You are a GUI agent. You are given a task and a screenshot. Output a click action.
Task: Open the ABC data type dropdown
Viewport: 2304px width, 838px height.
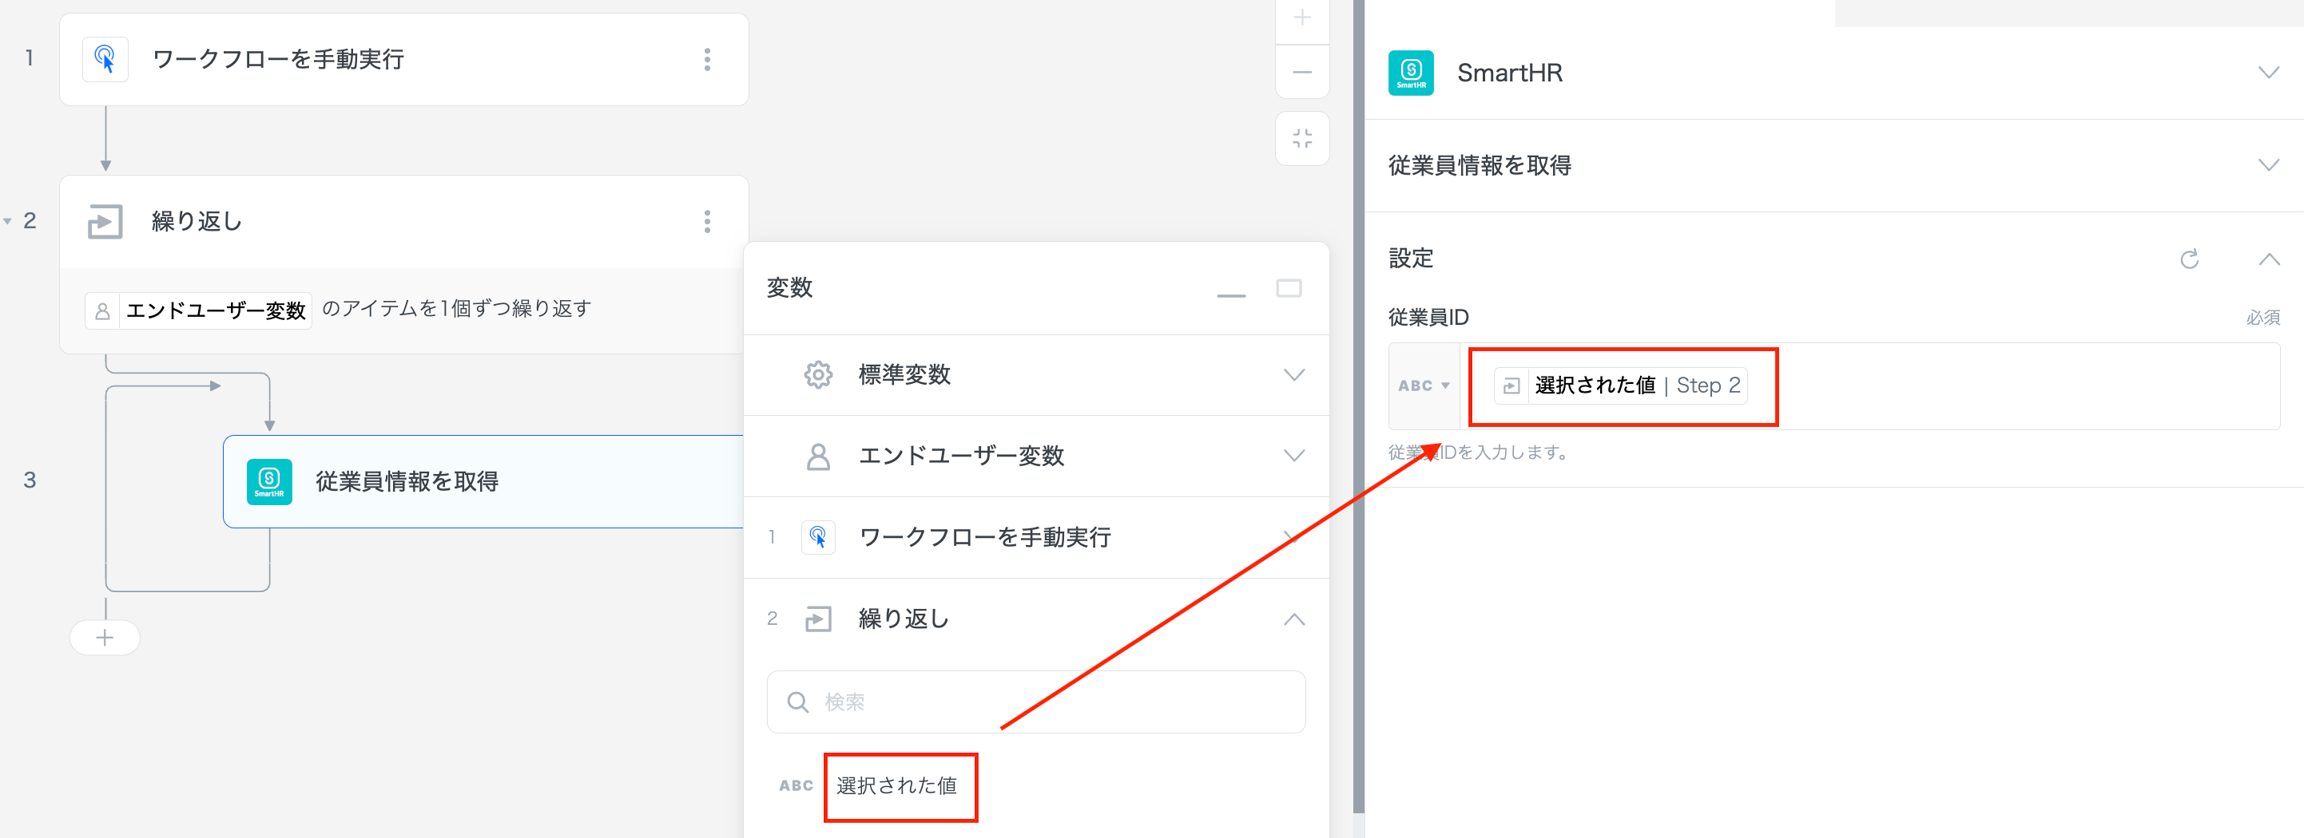click(1423, 386)
